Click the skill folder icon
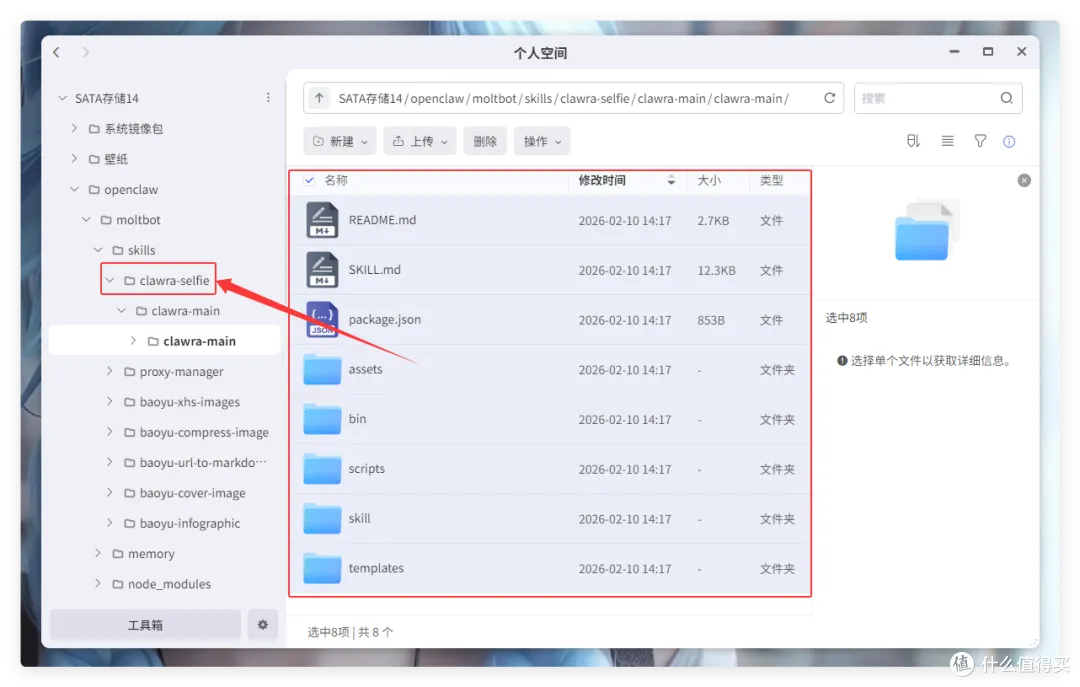 (x=322, y=518)
